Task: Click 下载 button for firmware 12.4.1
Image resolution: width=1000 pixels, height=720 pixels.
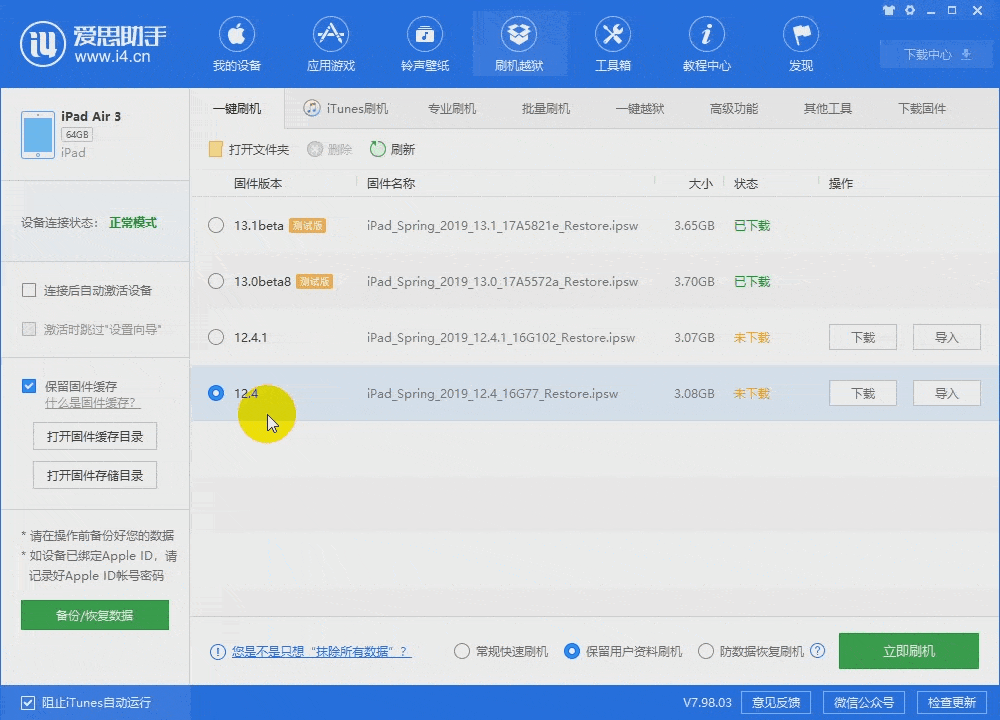Action: point(862,338)
